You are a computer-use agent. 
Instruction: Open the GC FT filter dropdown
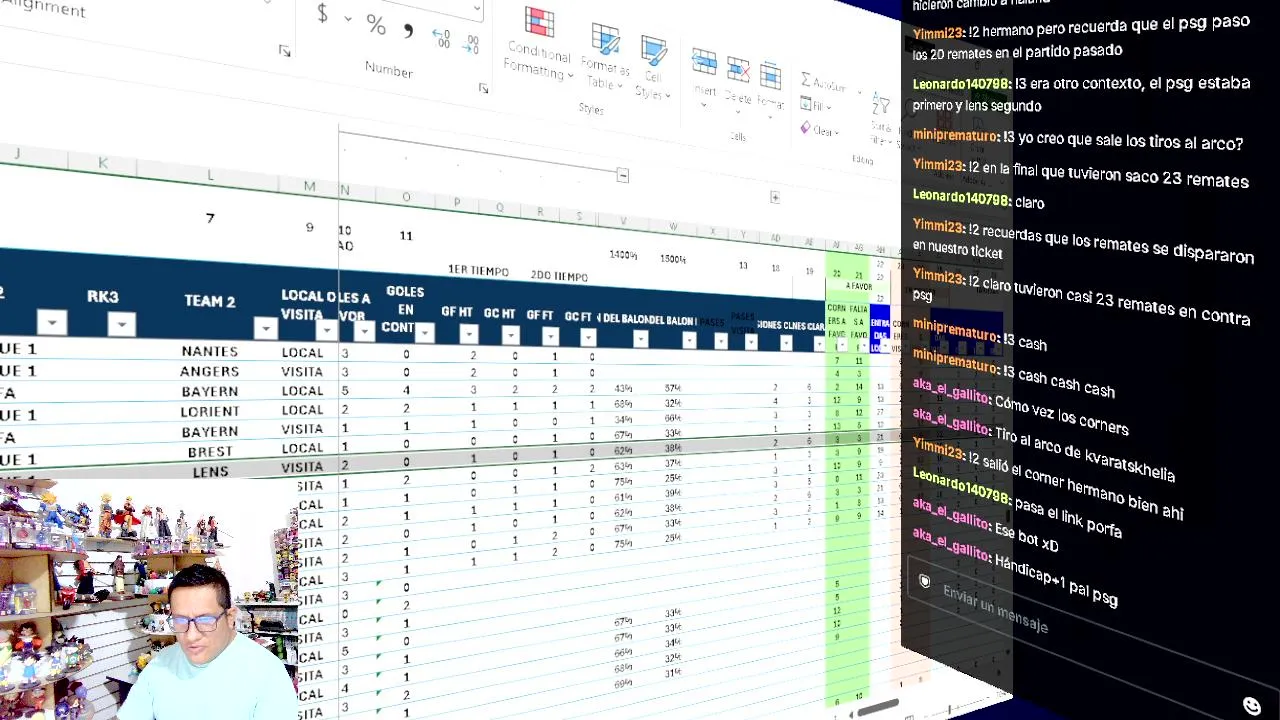pyautogui.click(x=588, y=338)
